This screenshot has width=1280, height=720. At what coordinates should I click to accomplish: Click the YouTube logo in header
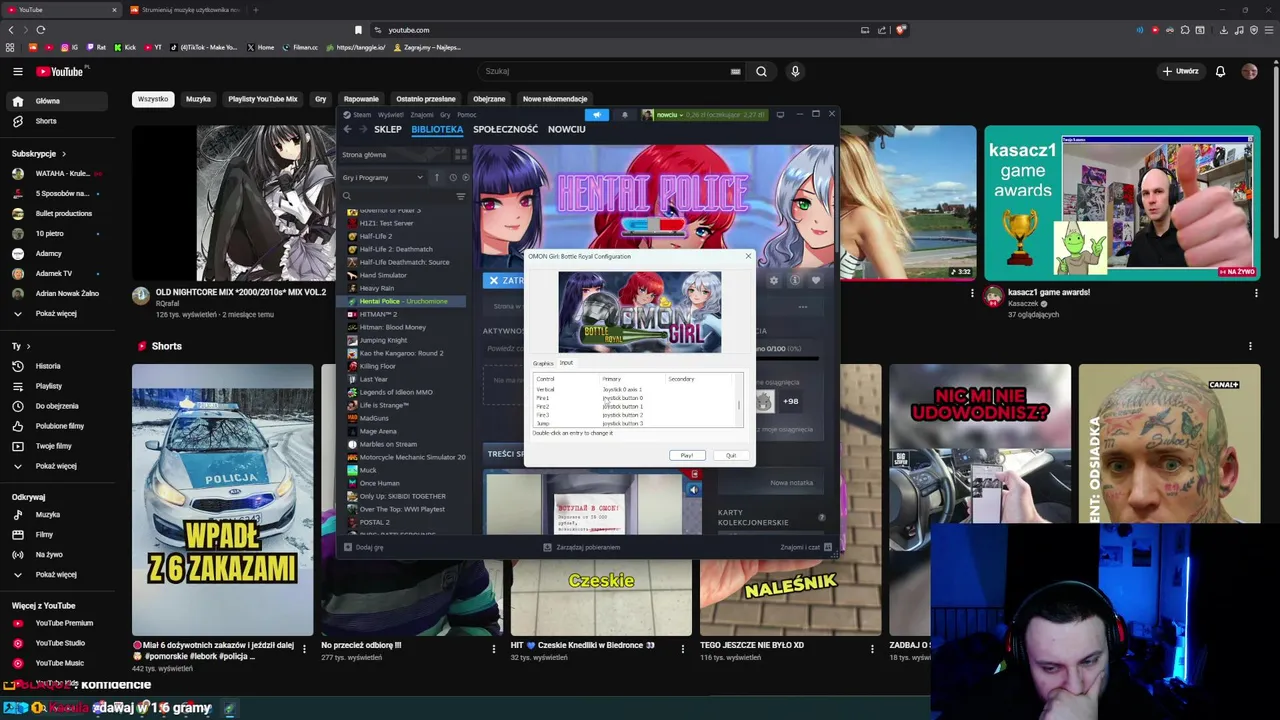pos(62,71)
